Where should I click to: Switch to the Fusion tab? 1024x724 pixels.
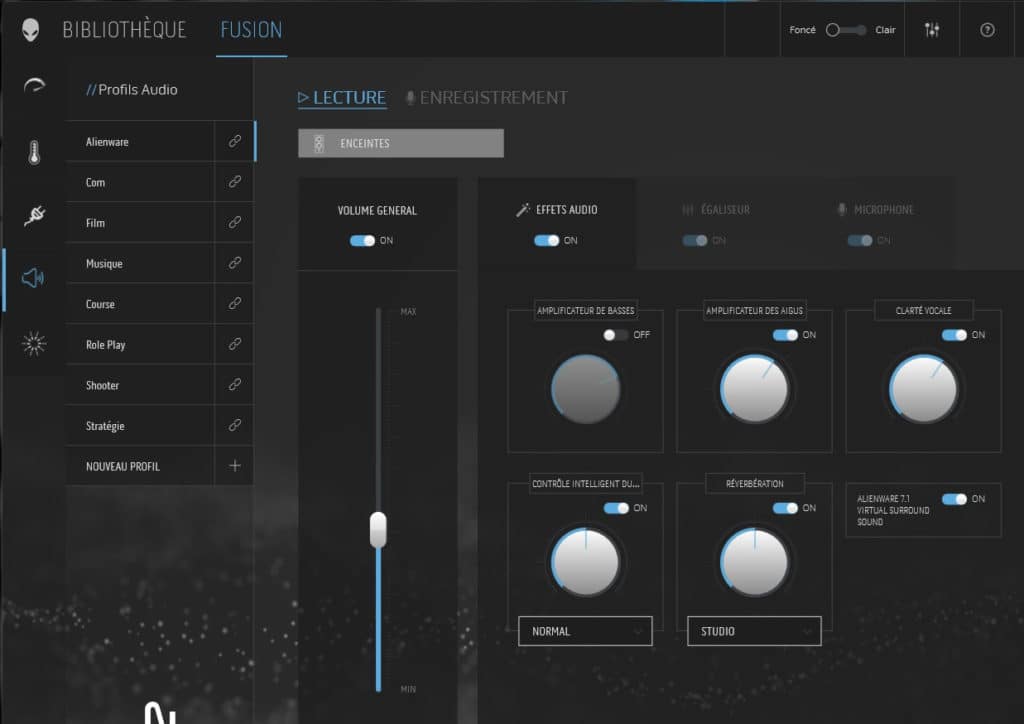251,30
